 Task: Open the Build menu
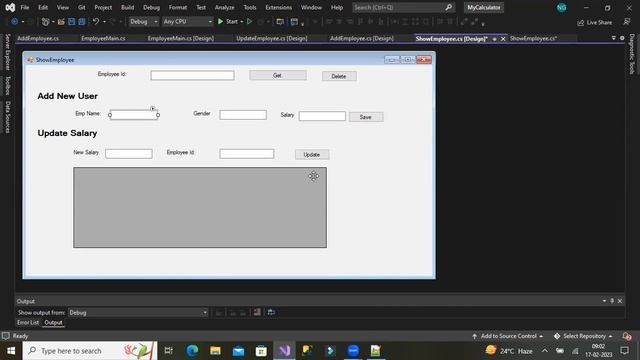(127, 7)
